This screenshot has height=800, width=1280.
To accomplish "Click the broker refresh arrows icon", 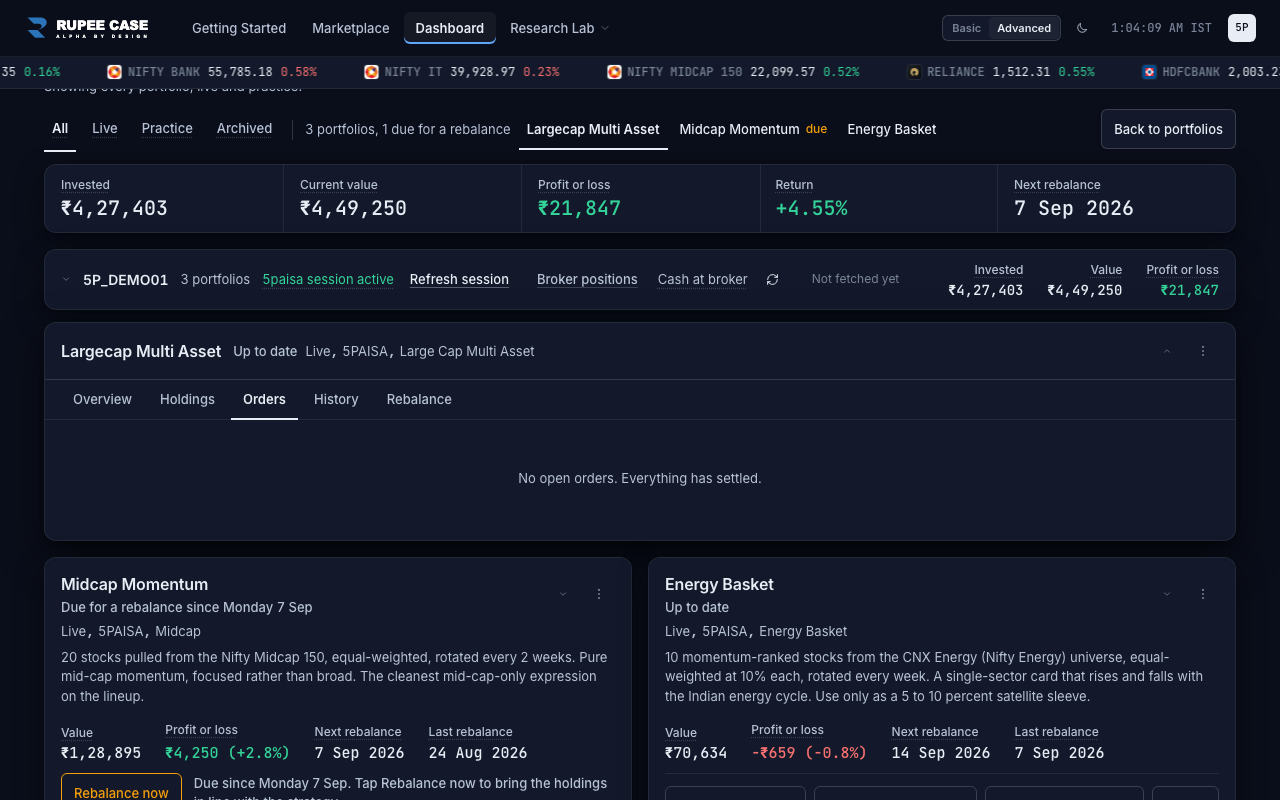I will coord(772,280).
